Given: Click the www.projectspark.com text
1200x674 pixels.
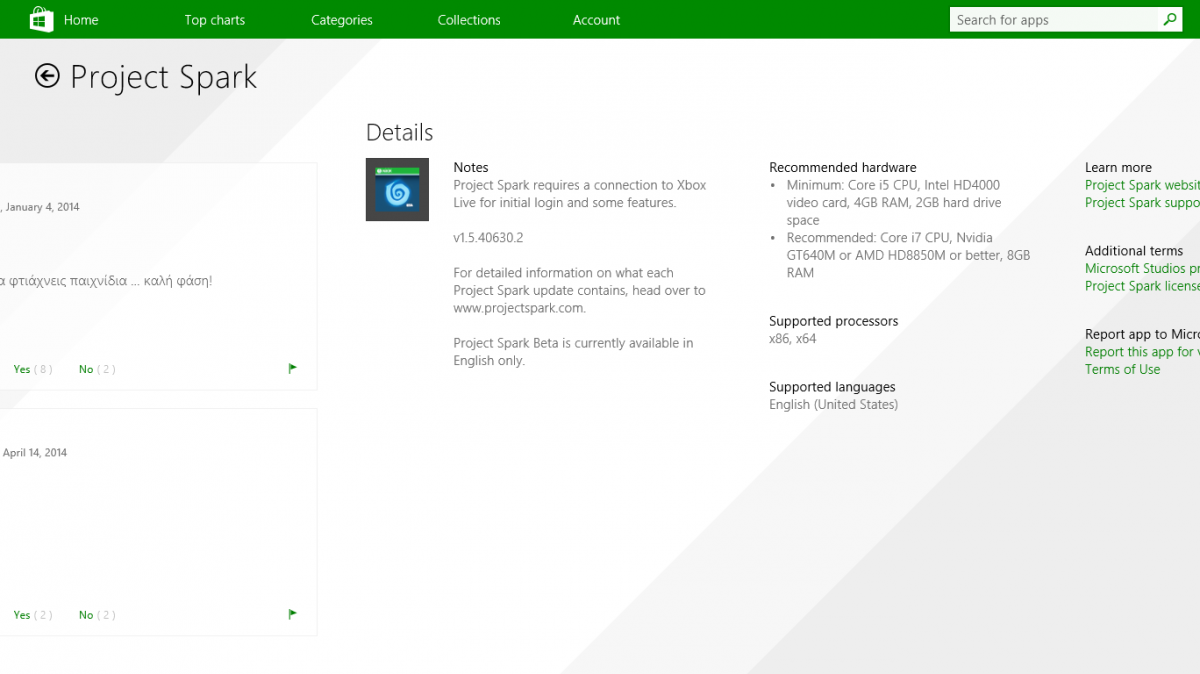Looking at the screenshot, I should coord(519,308).
